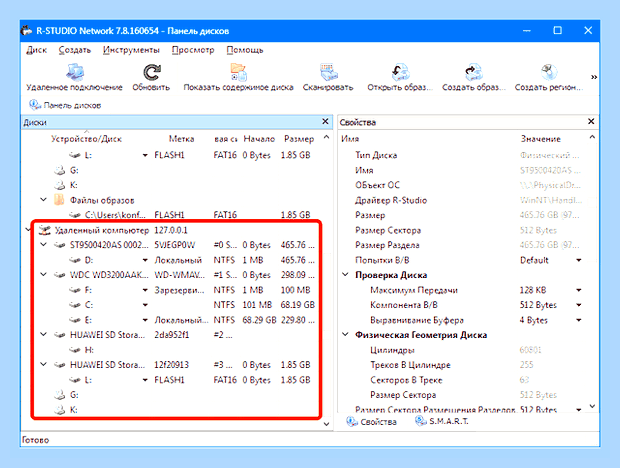Select HUAWEI SD Storage 12f20913 device icon

(x=59, y=365)
